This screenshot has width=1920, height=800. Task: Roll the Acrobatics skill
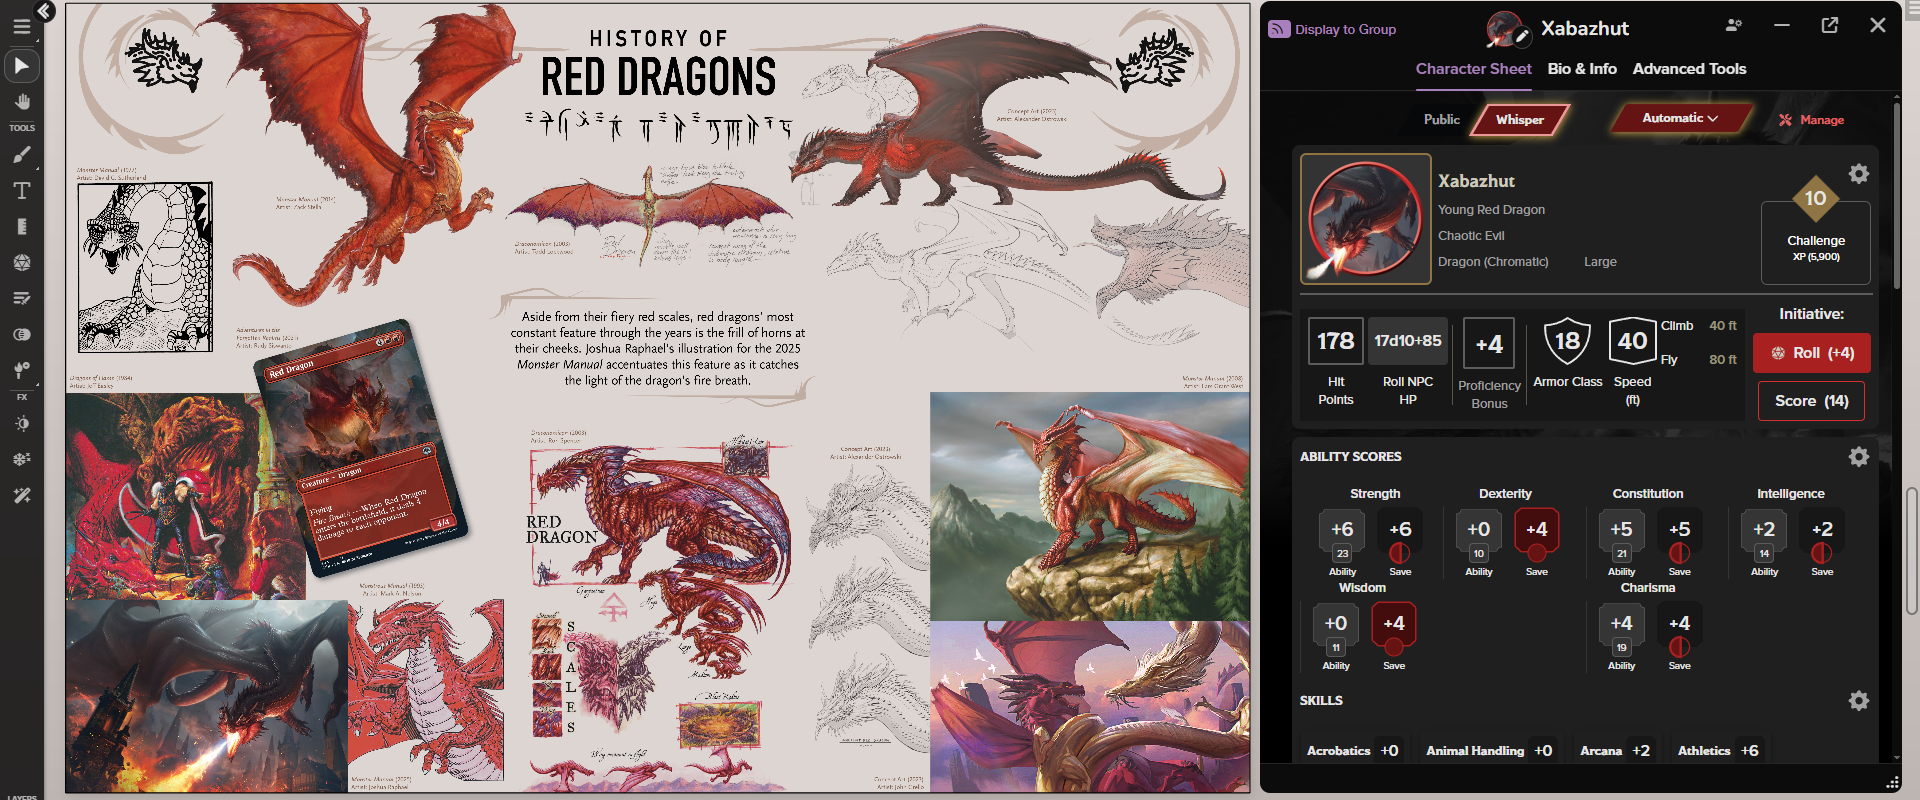(1353, 751)
